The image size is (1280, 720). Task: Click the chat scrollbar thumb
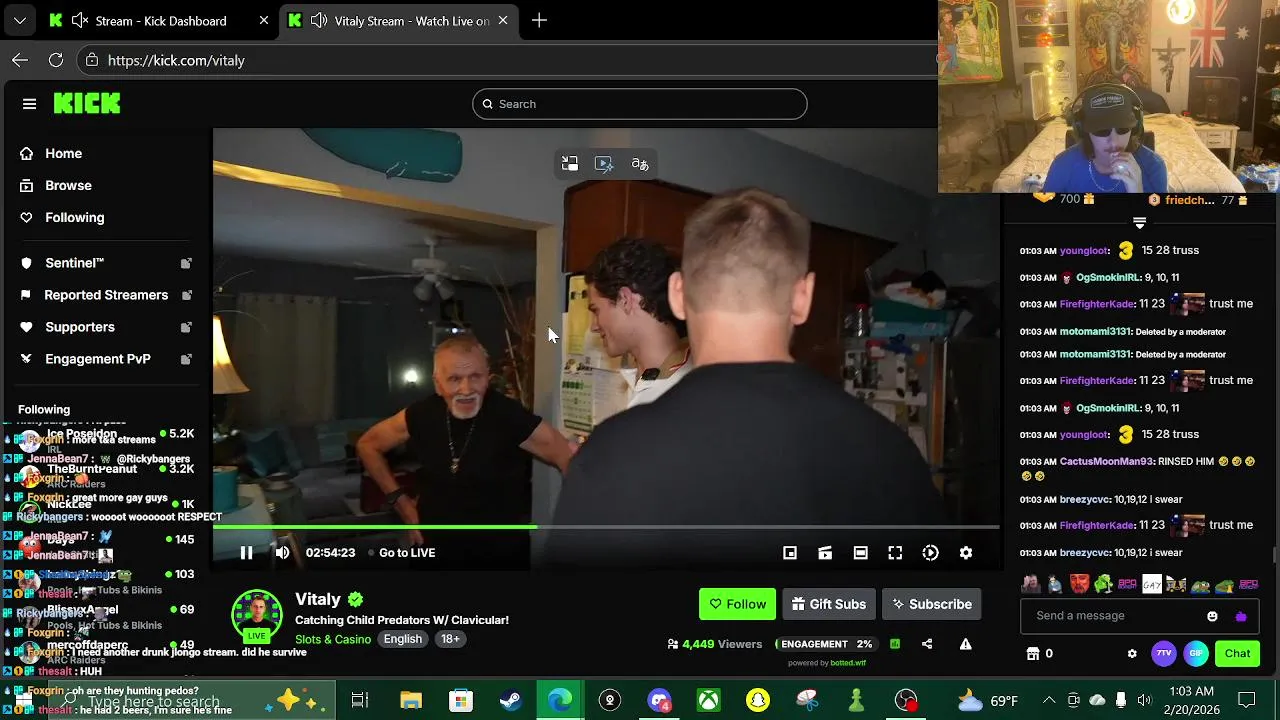click(1274, 555)
